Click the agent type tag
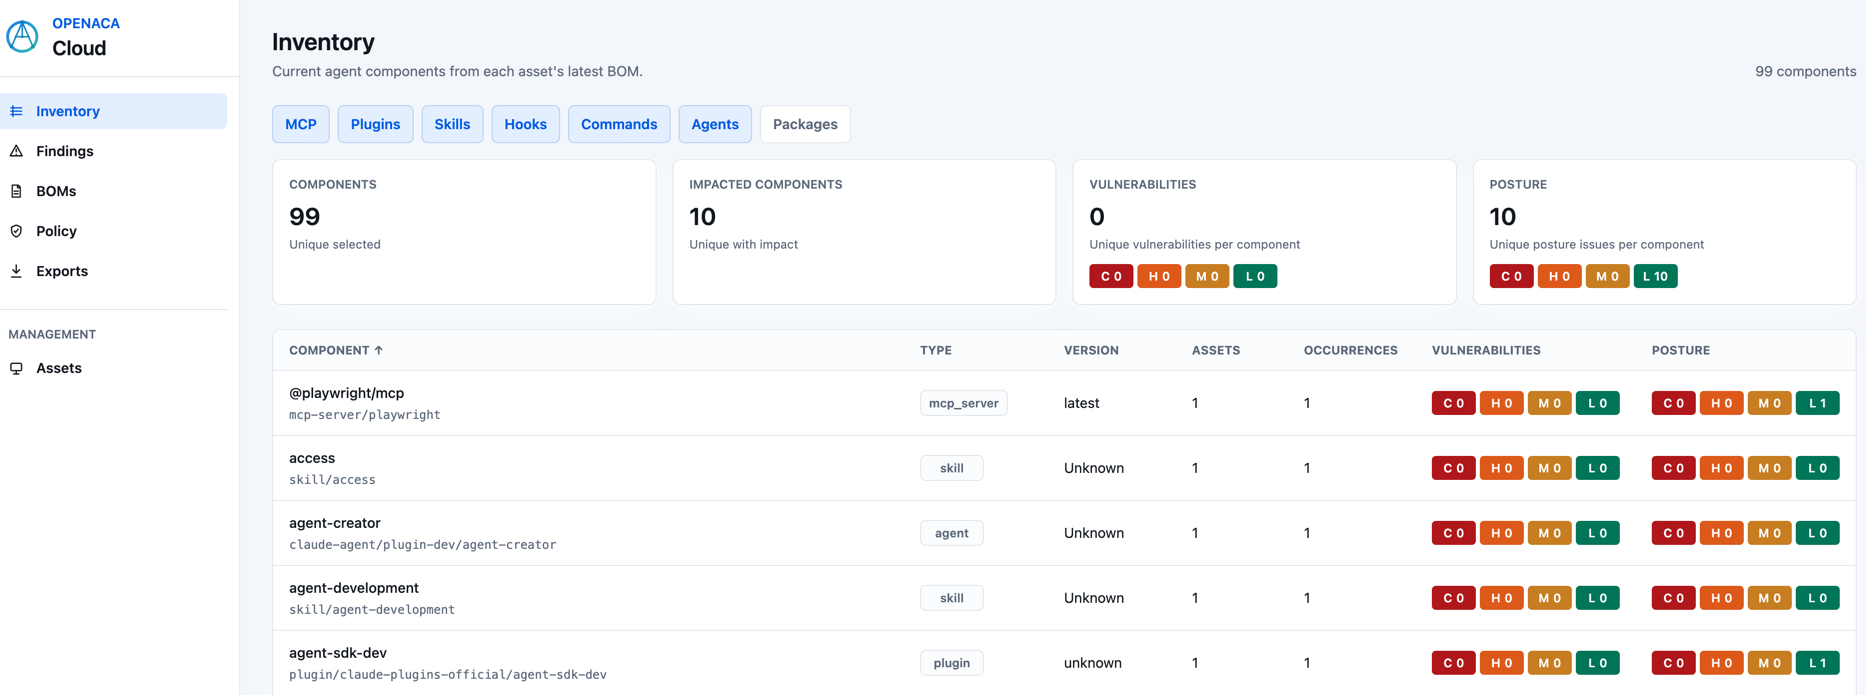 pos(952,533)
